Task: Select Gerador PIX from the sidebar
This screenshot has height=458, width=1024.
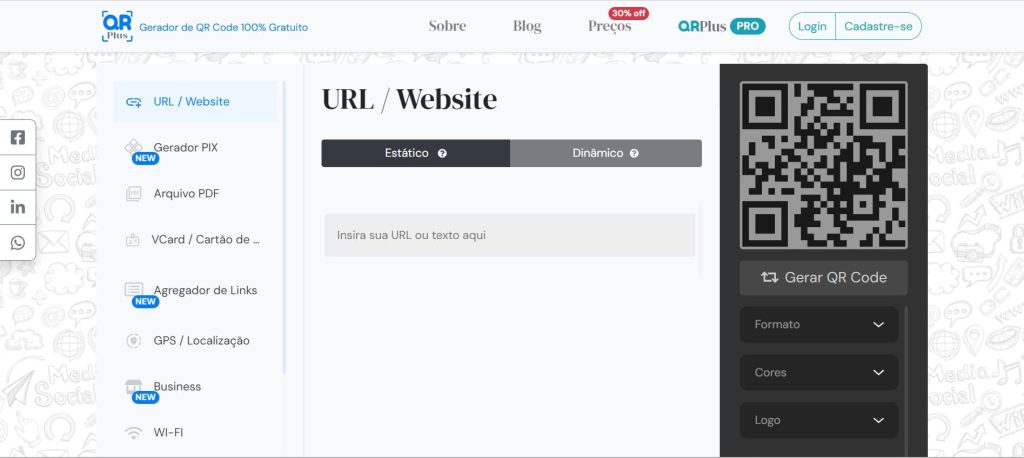Action: pyautogui.click(x=185, y=148)
